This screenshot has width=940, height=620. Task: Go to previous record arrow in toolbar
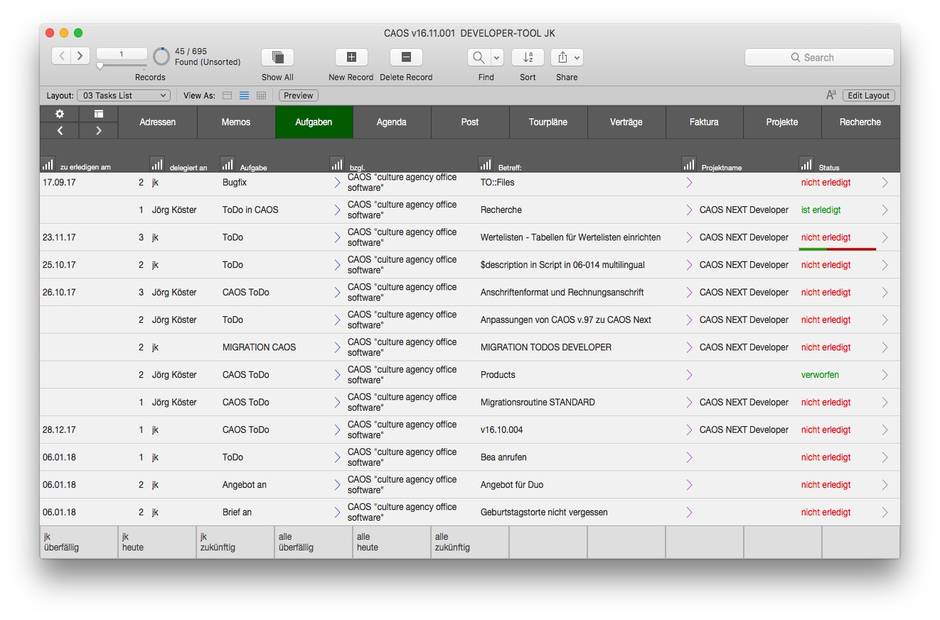[62, 56]
